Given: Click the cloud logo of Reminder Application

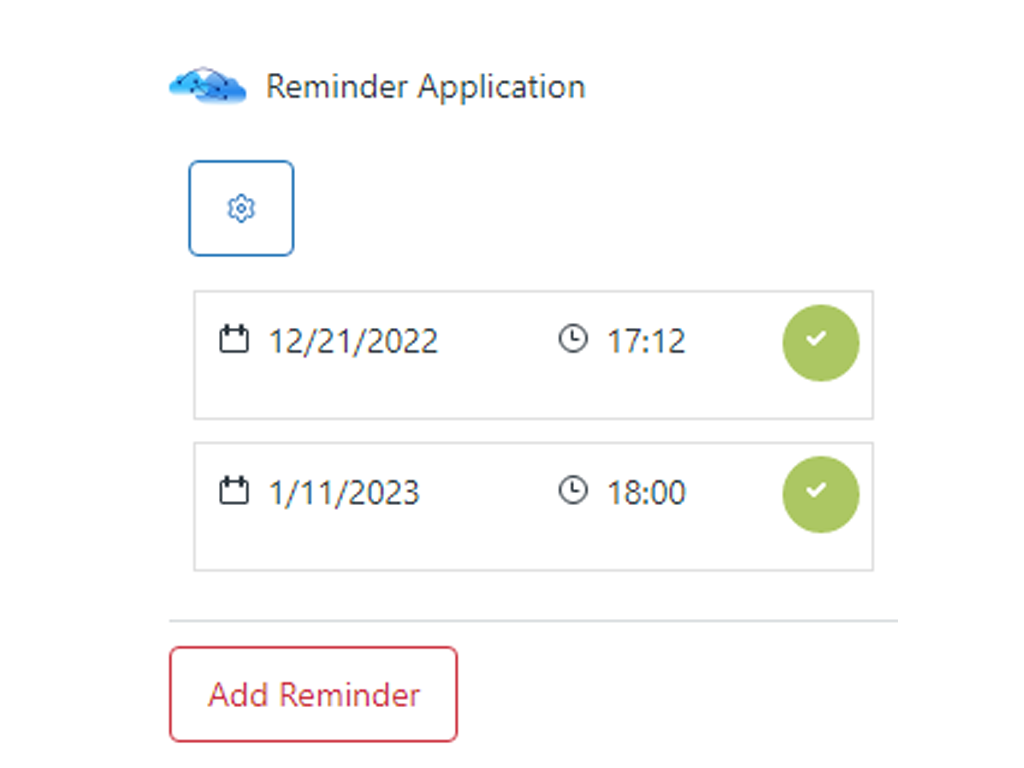Looking at the screenshot, I should coord(207,85).
